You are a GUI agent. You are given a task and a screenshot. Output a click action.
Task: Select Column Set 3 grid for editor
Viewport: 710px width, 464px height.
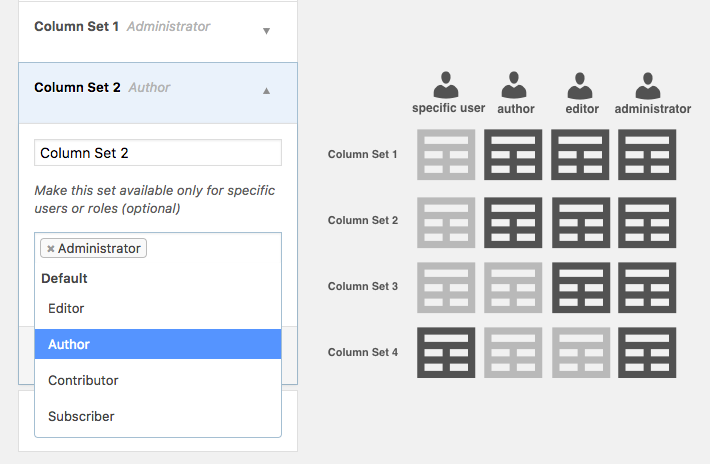coord(581,287)
